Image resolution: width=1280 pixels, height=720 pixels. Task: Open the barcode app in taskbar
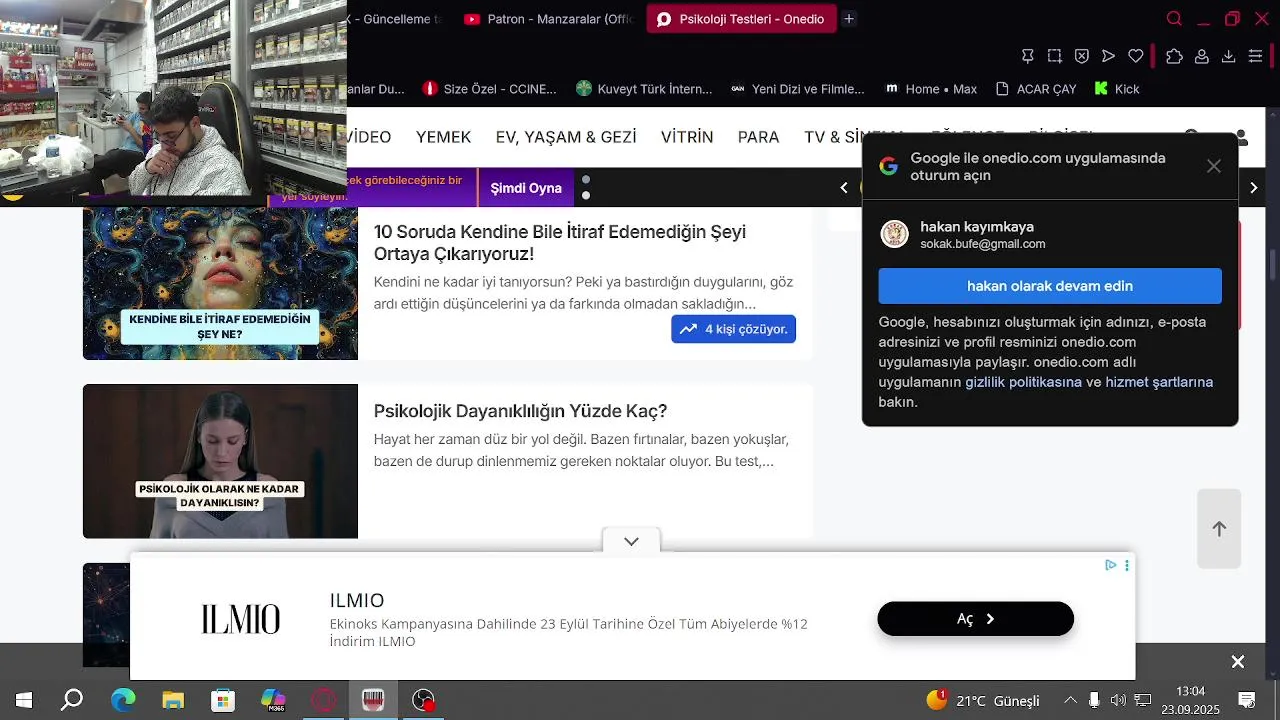coord(373,700)
